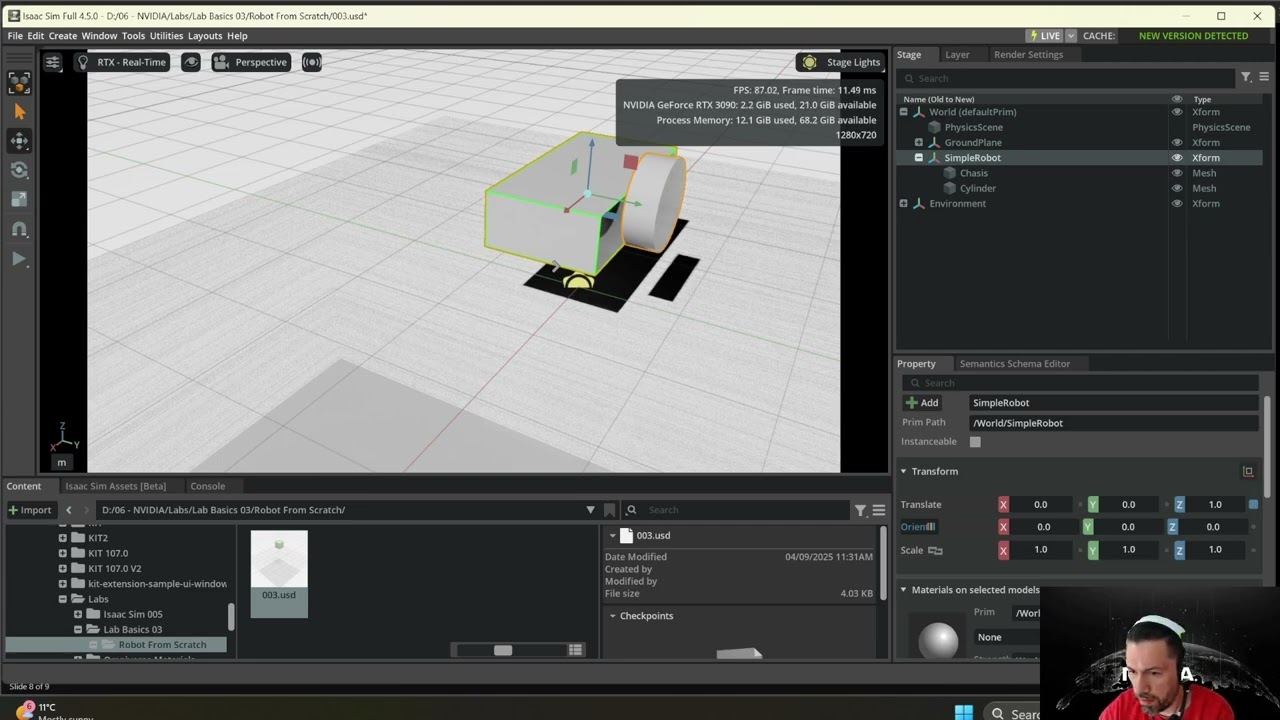The height and width of the screenshot is (720, 1280).
Task: Open the Isaac Sim Assets [Beta] tab
Action: tap(115, 486)
